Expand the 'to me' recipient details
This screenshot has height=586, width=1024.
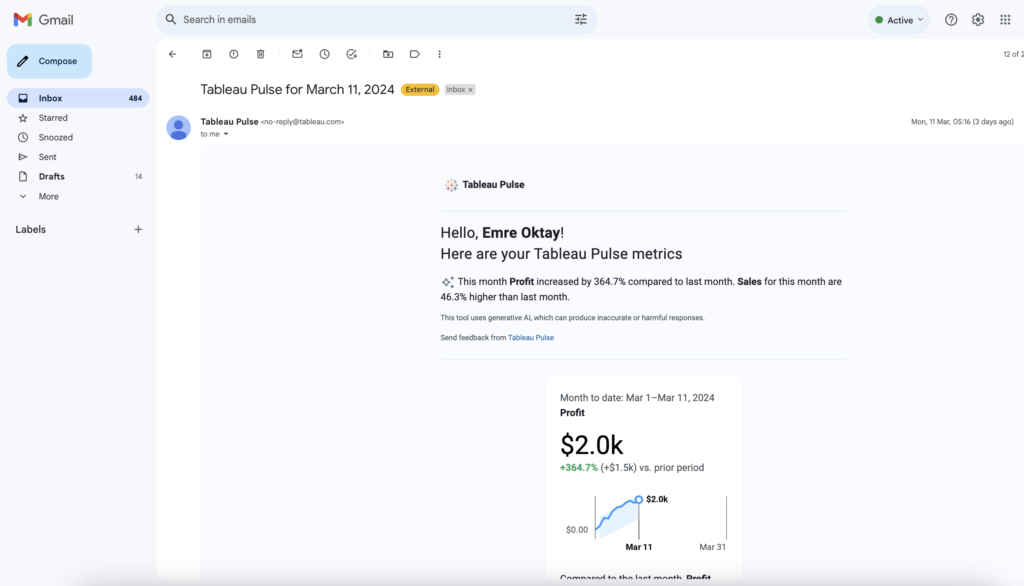click(x=226, y=134)
